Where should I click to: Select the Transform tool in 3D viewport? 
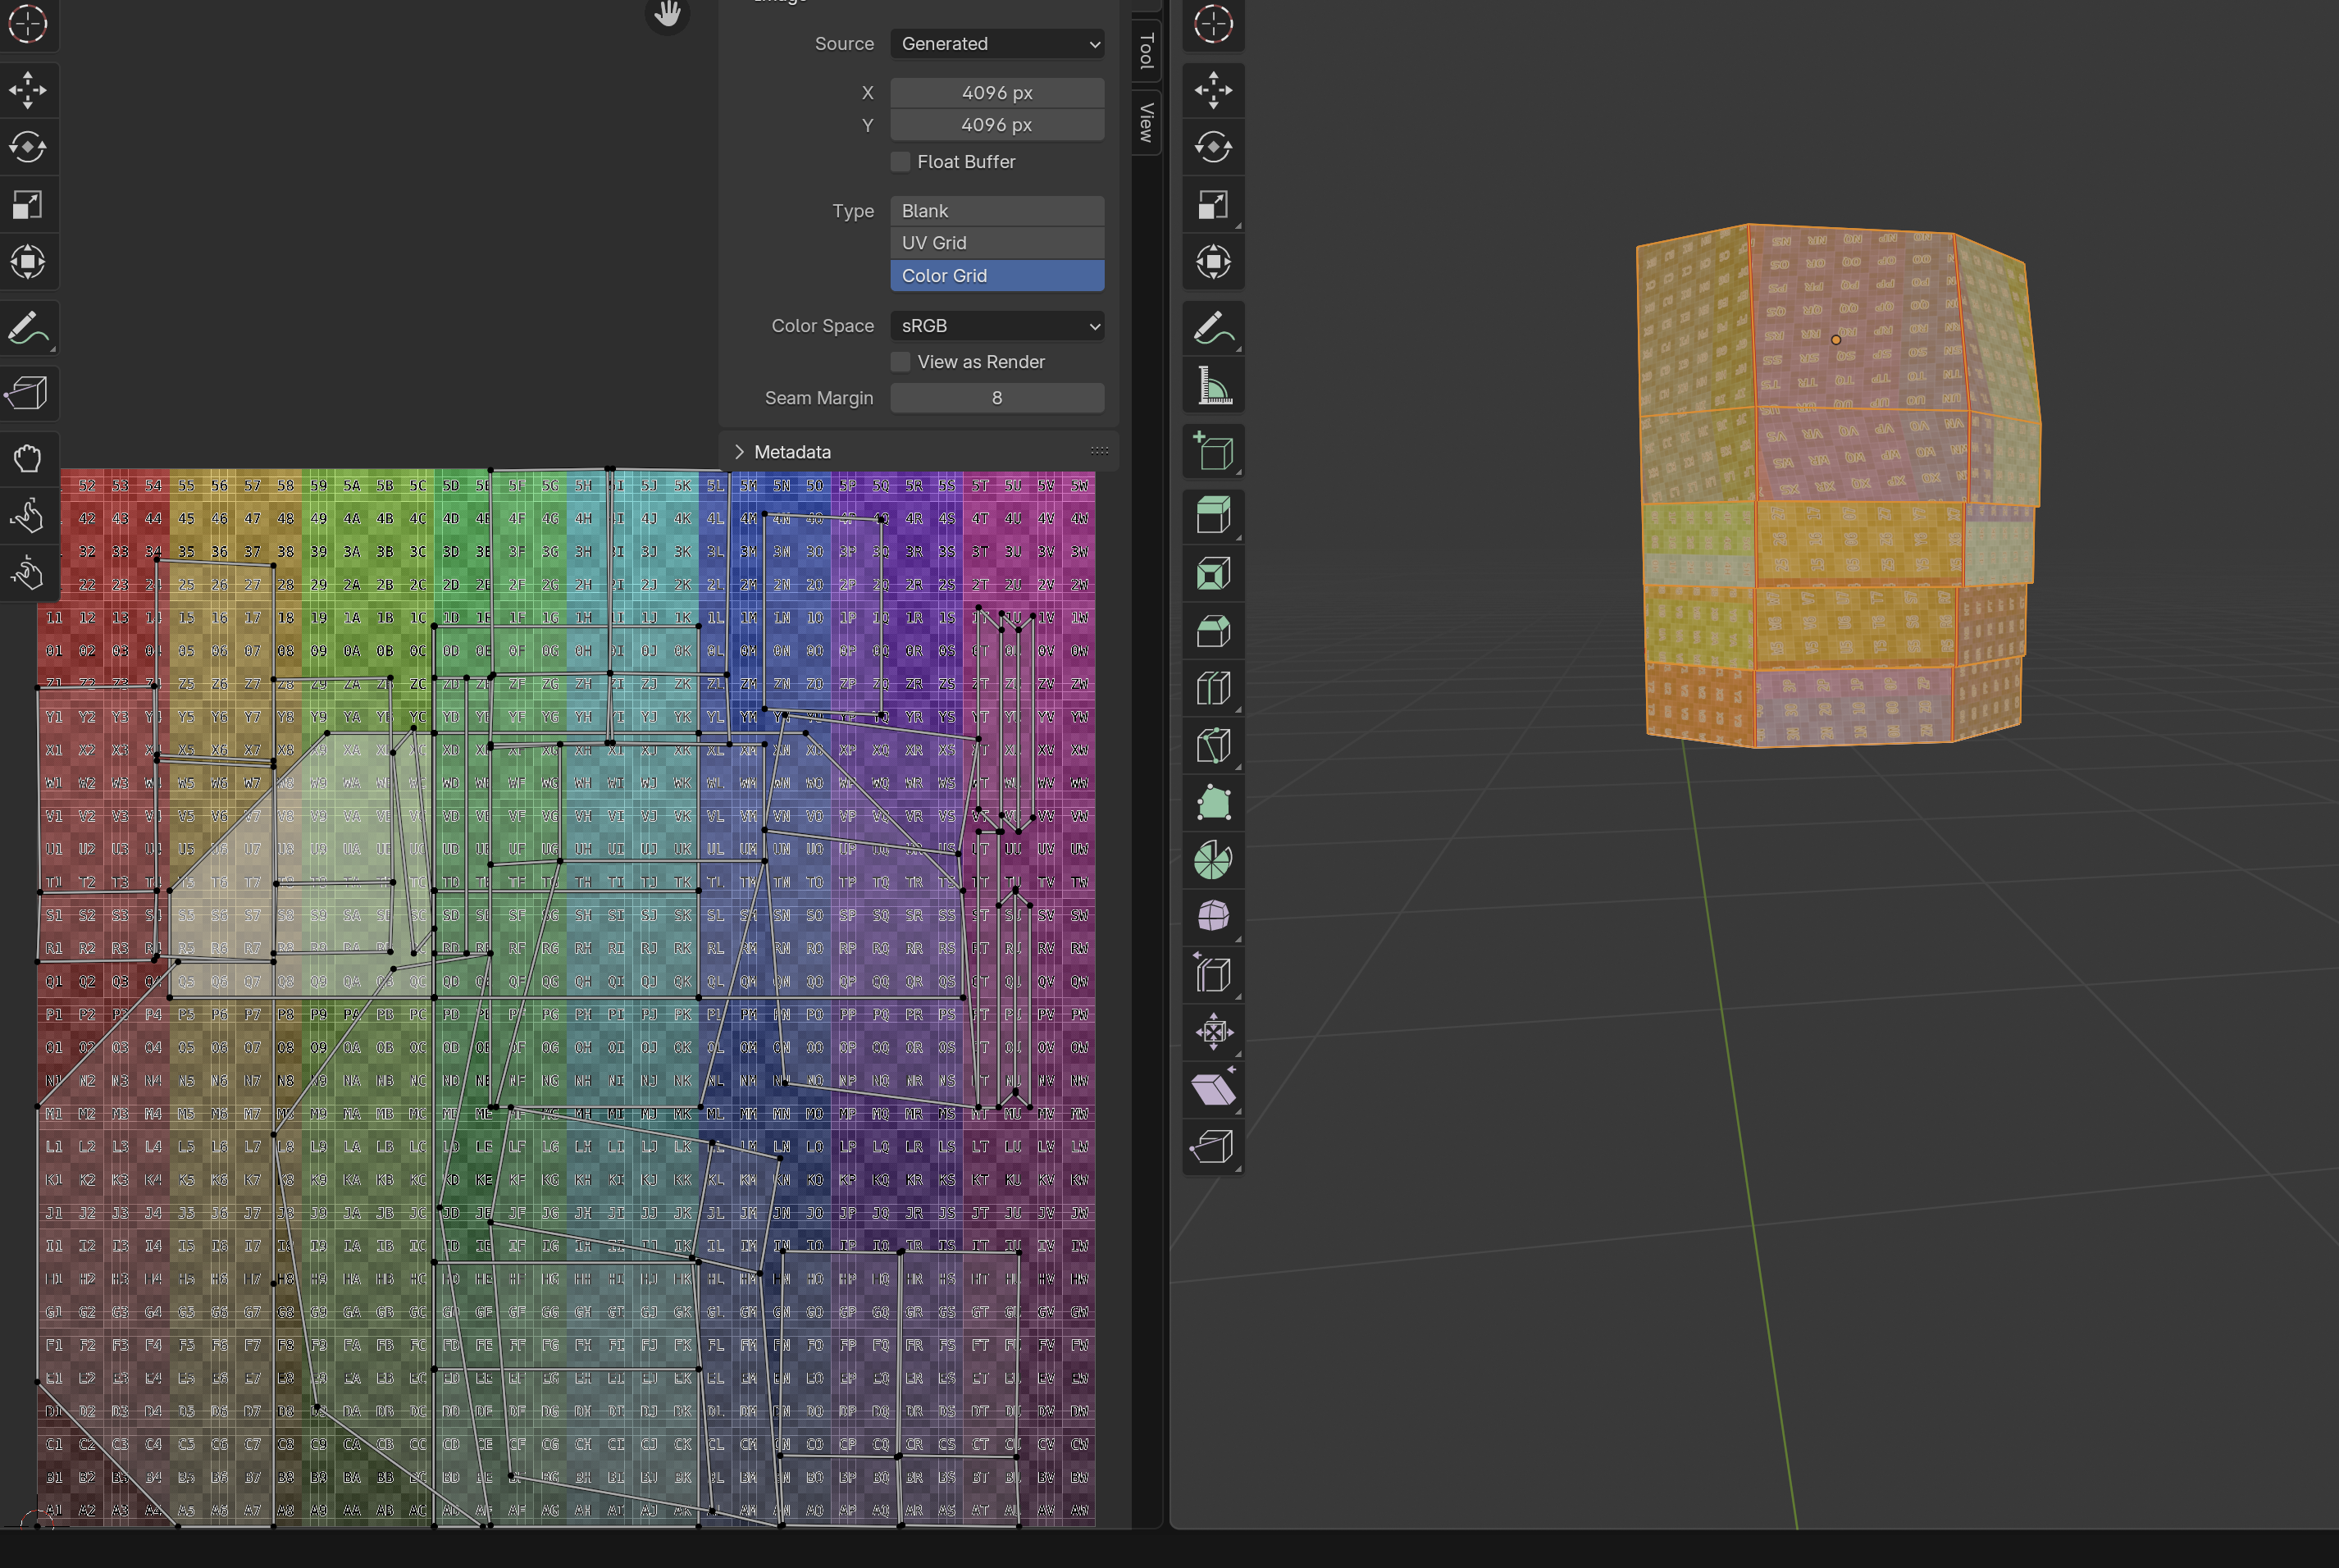coord(1213,262)
